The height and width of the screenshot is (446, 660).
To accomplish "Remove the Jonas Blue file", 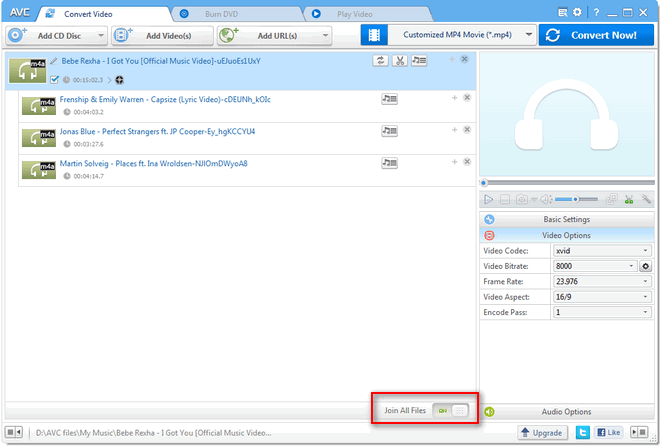I will tap(467, 130).
